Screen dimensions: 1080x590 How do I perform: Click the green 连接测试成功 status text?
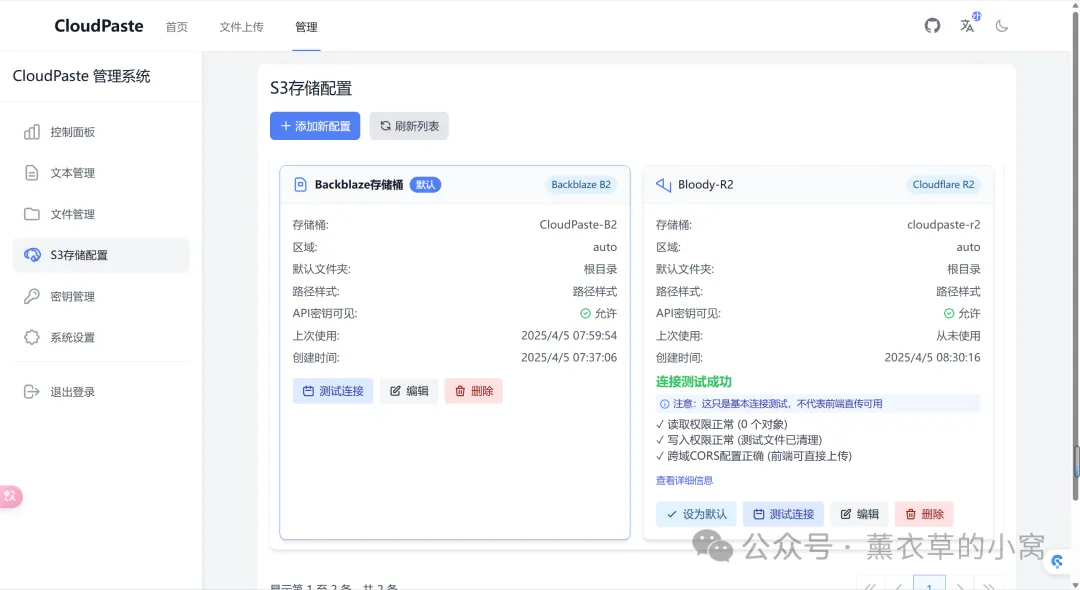tap(694, 381)
